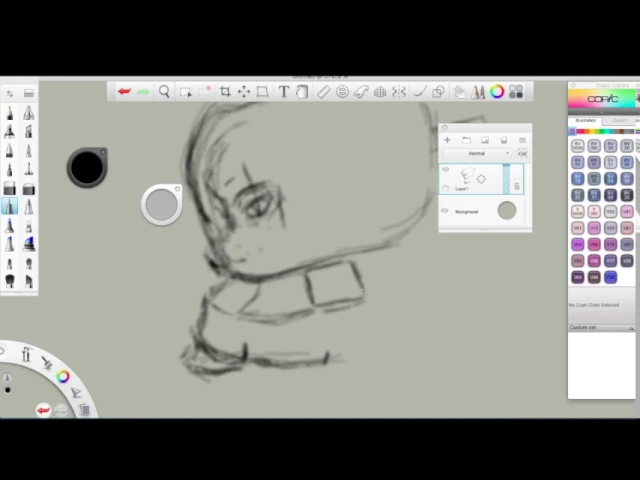This screenshot has height=480, width=640.
Task: Open the Normal blend mode dropdown
Action: 477,153
